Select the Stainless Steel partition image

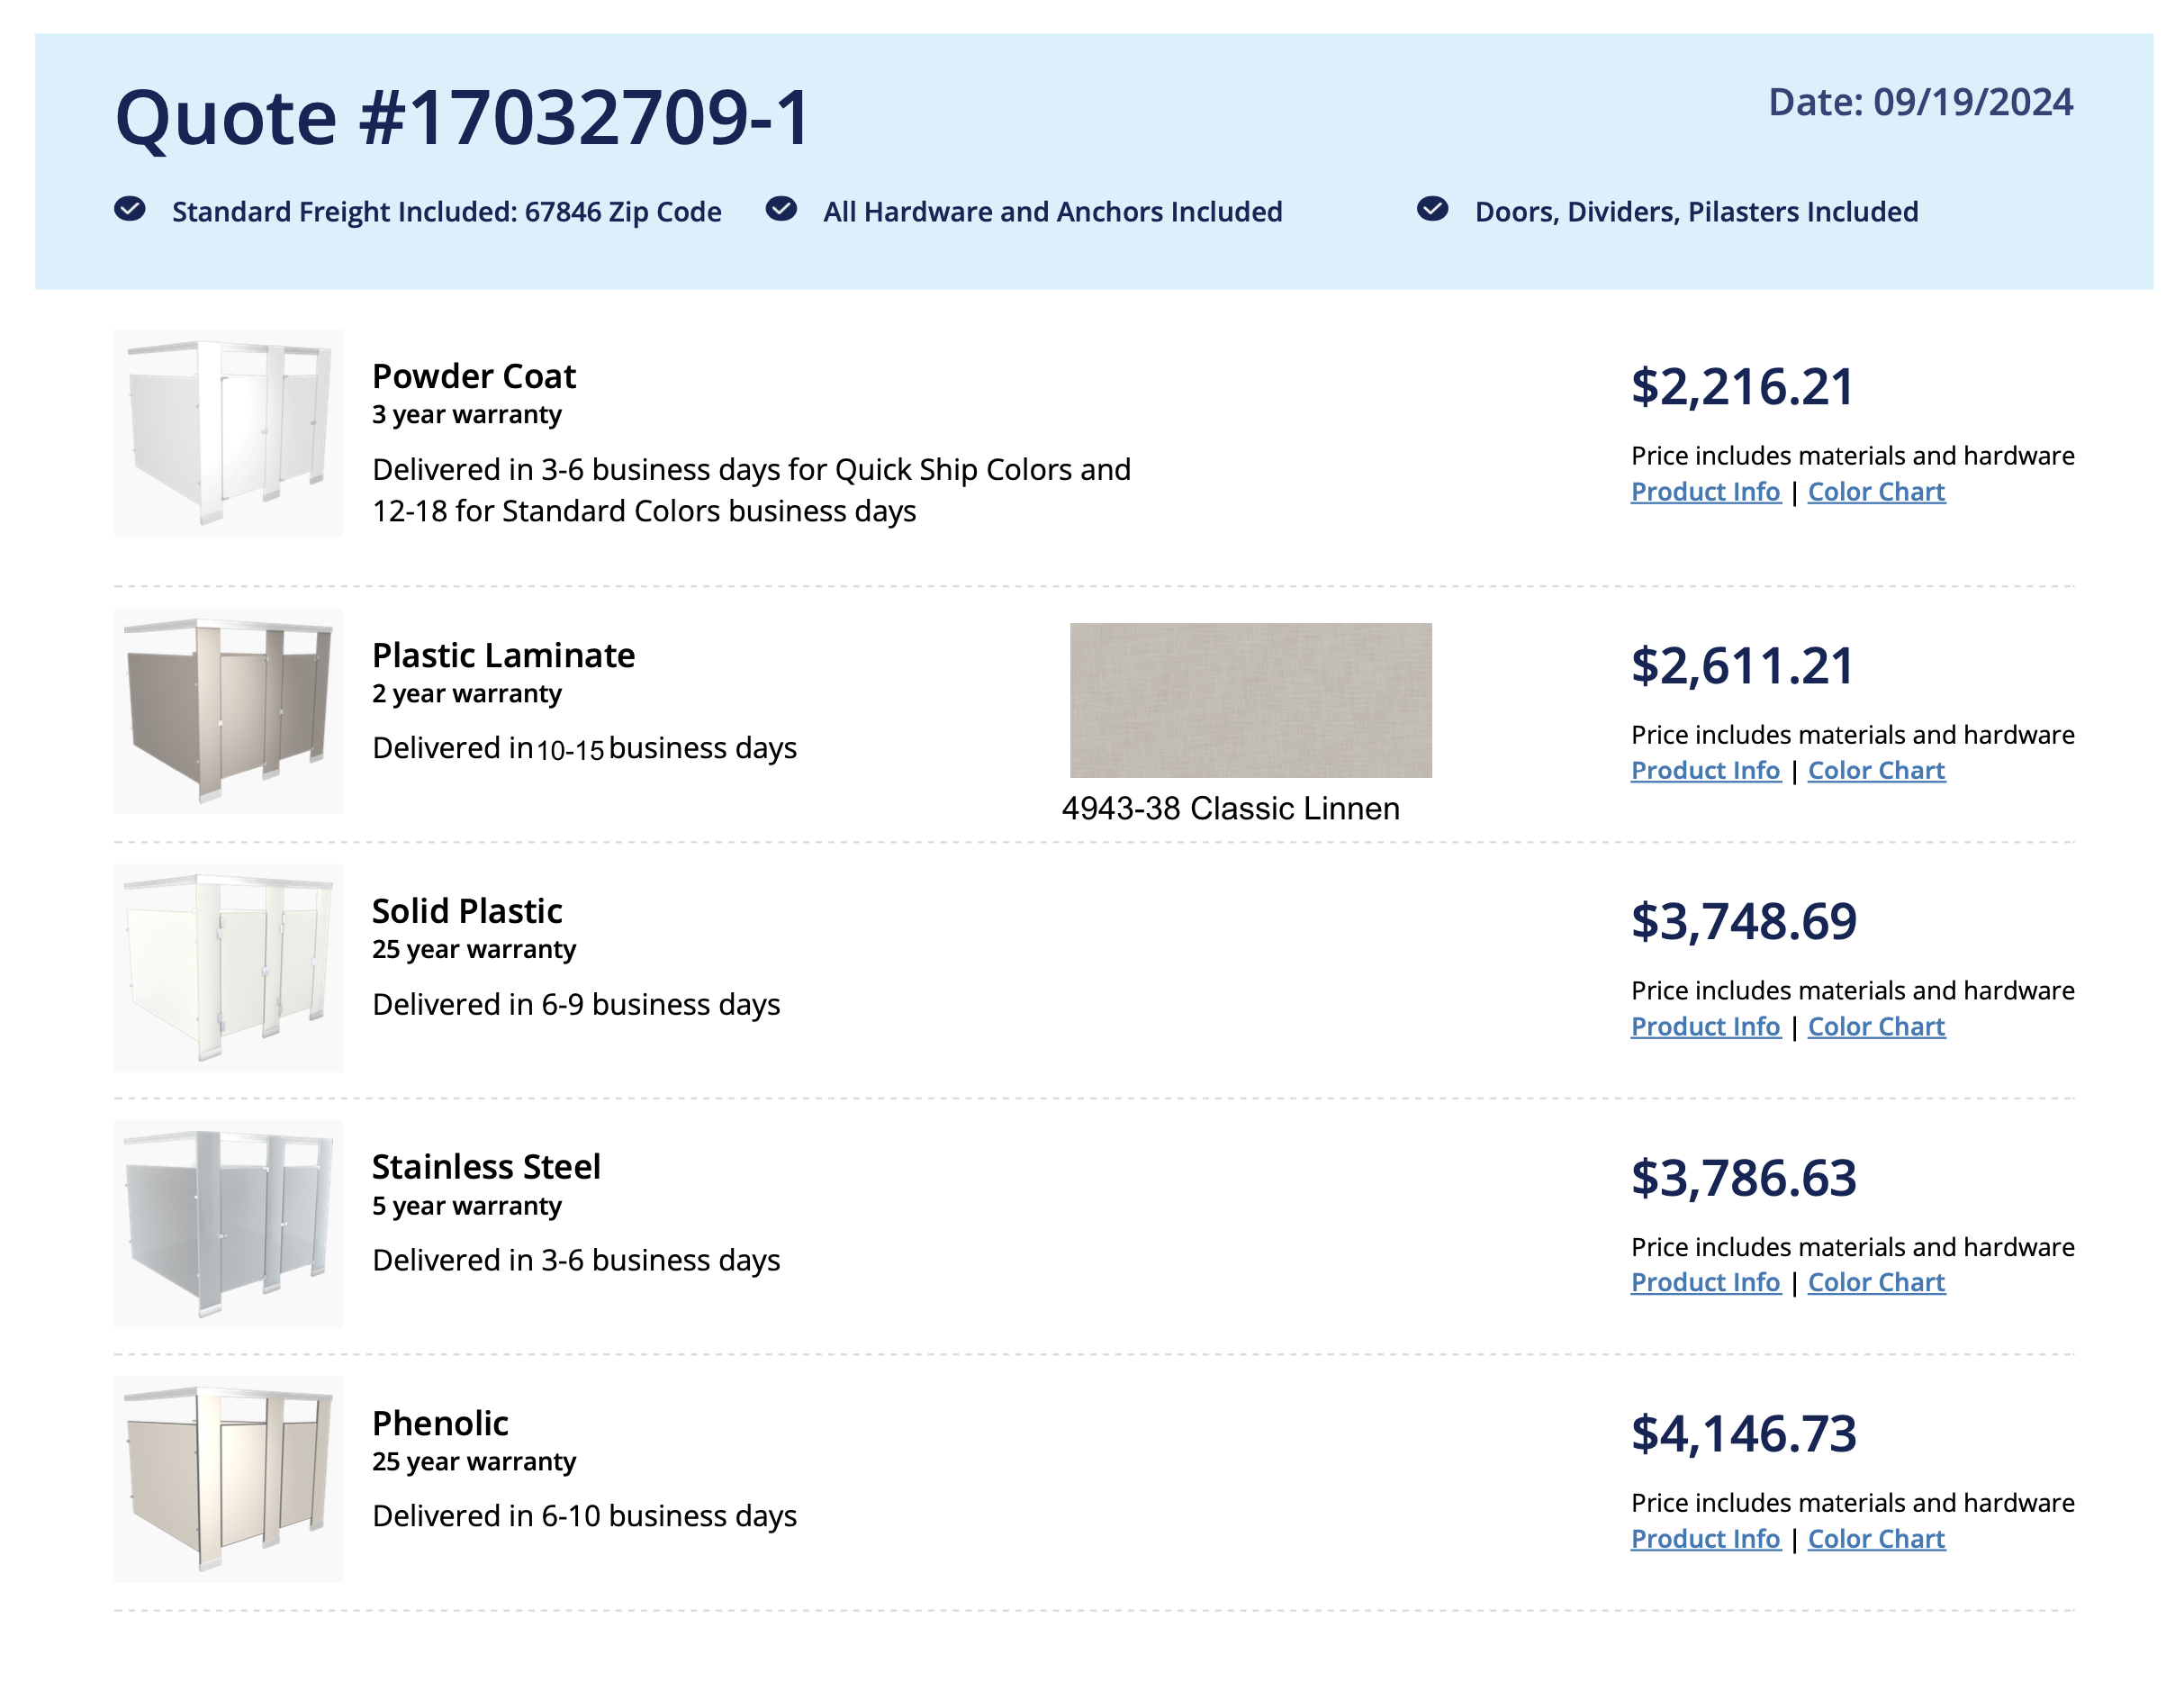[x=228, y=1223]
